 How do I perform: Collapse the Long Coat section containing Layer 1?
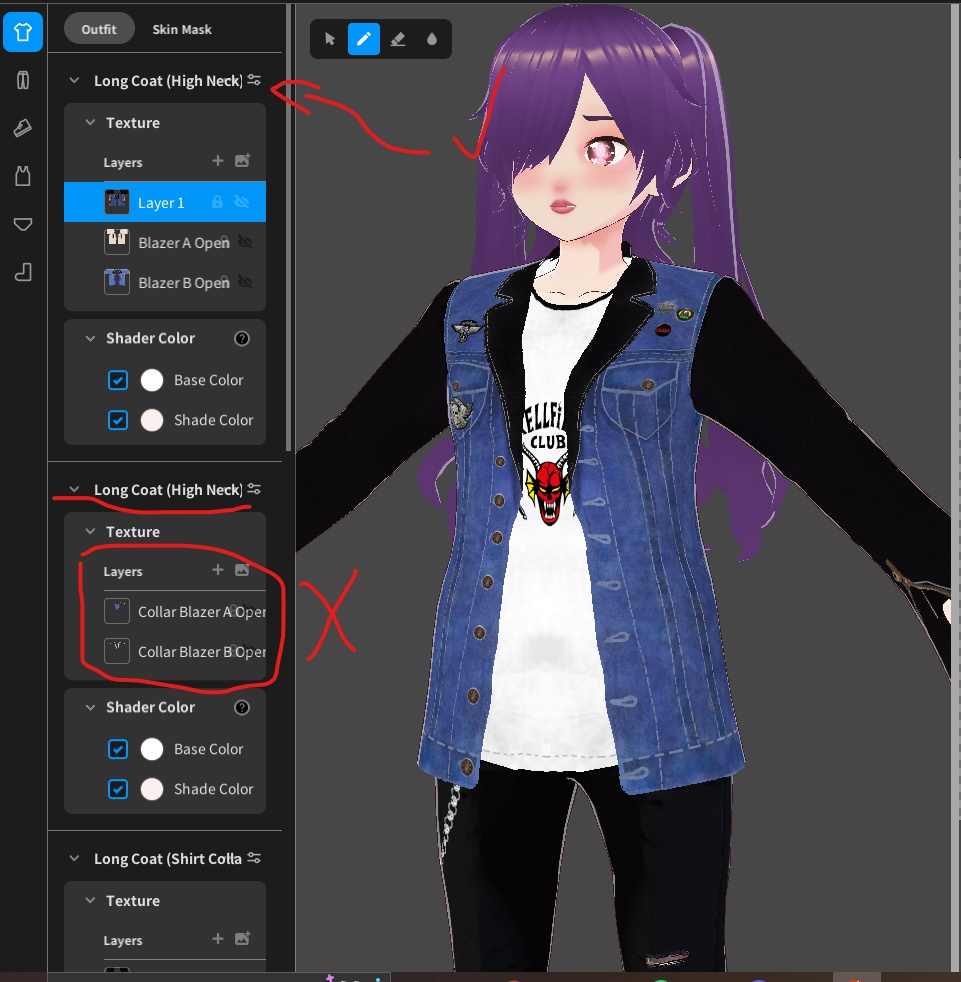75,80
